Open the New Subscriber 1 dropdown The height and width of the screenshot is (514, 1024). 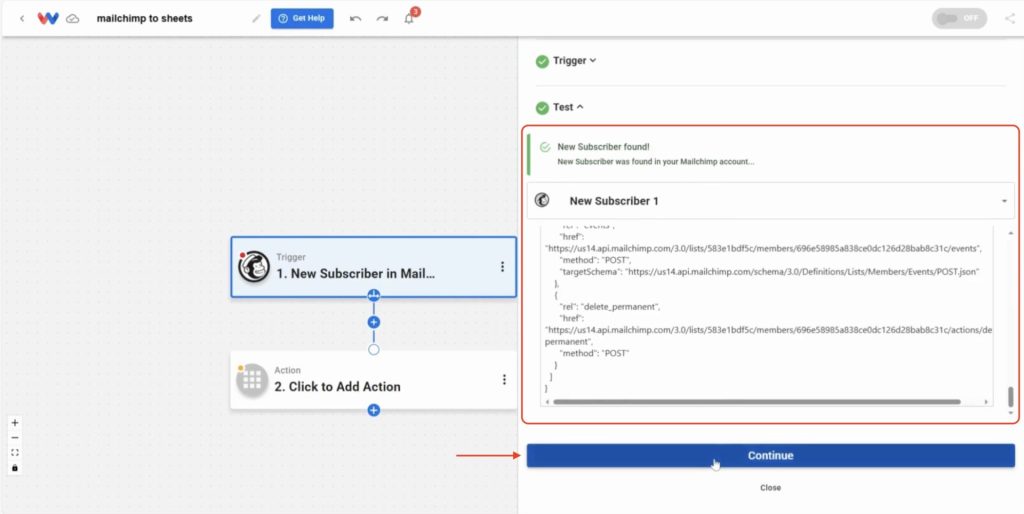[771, 201]
